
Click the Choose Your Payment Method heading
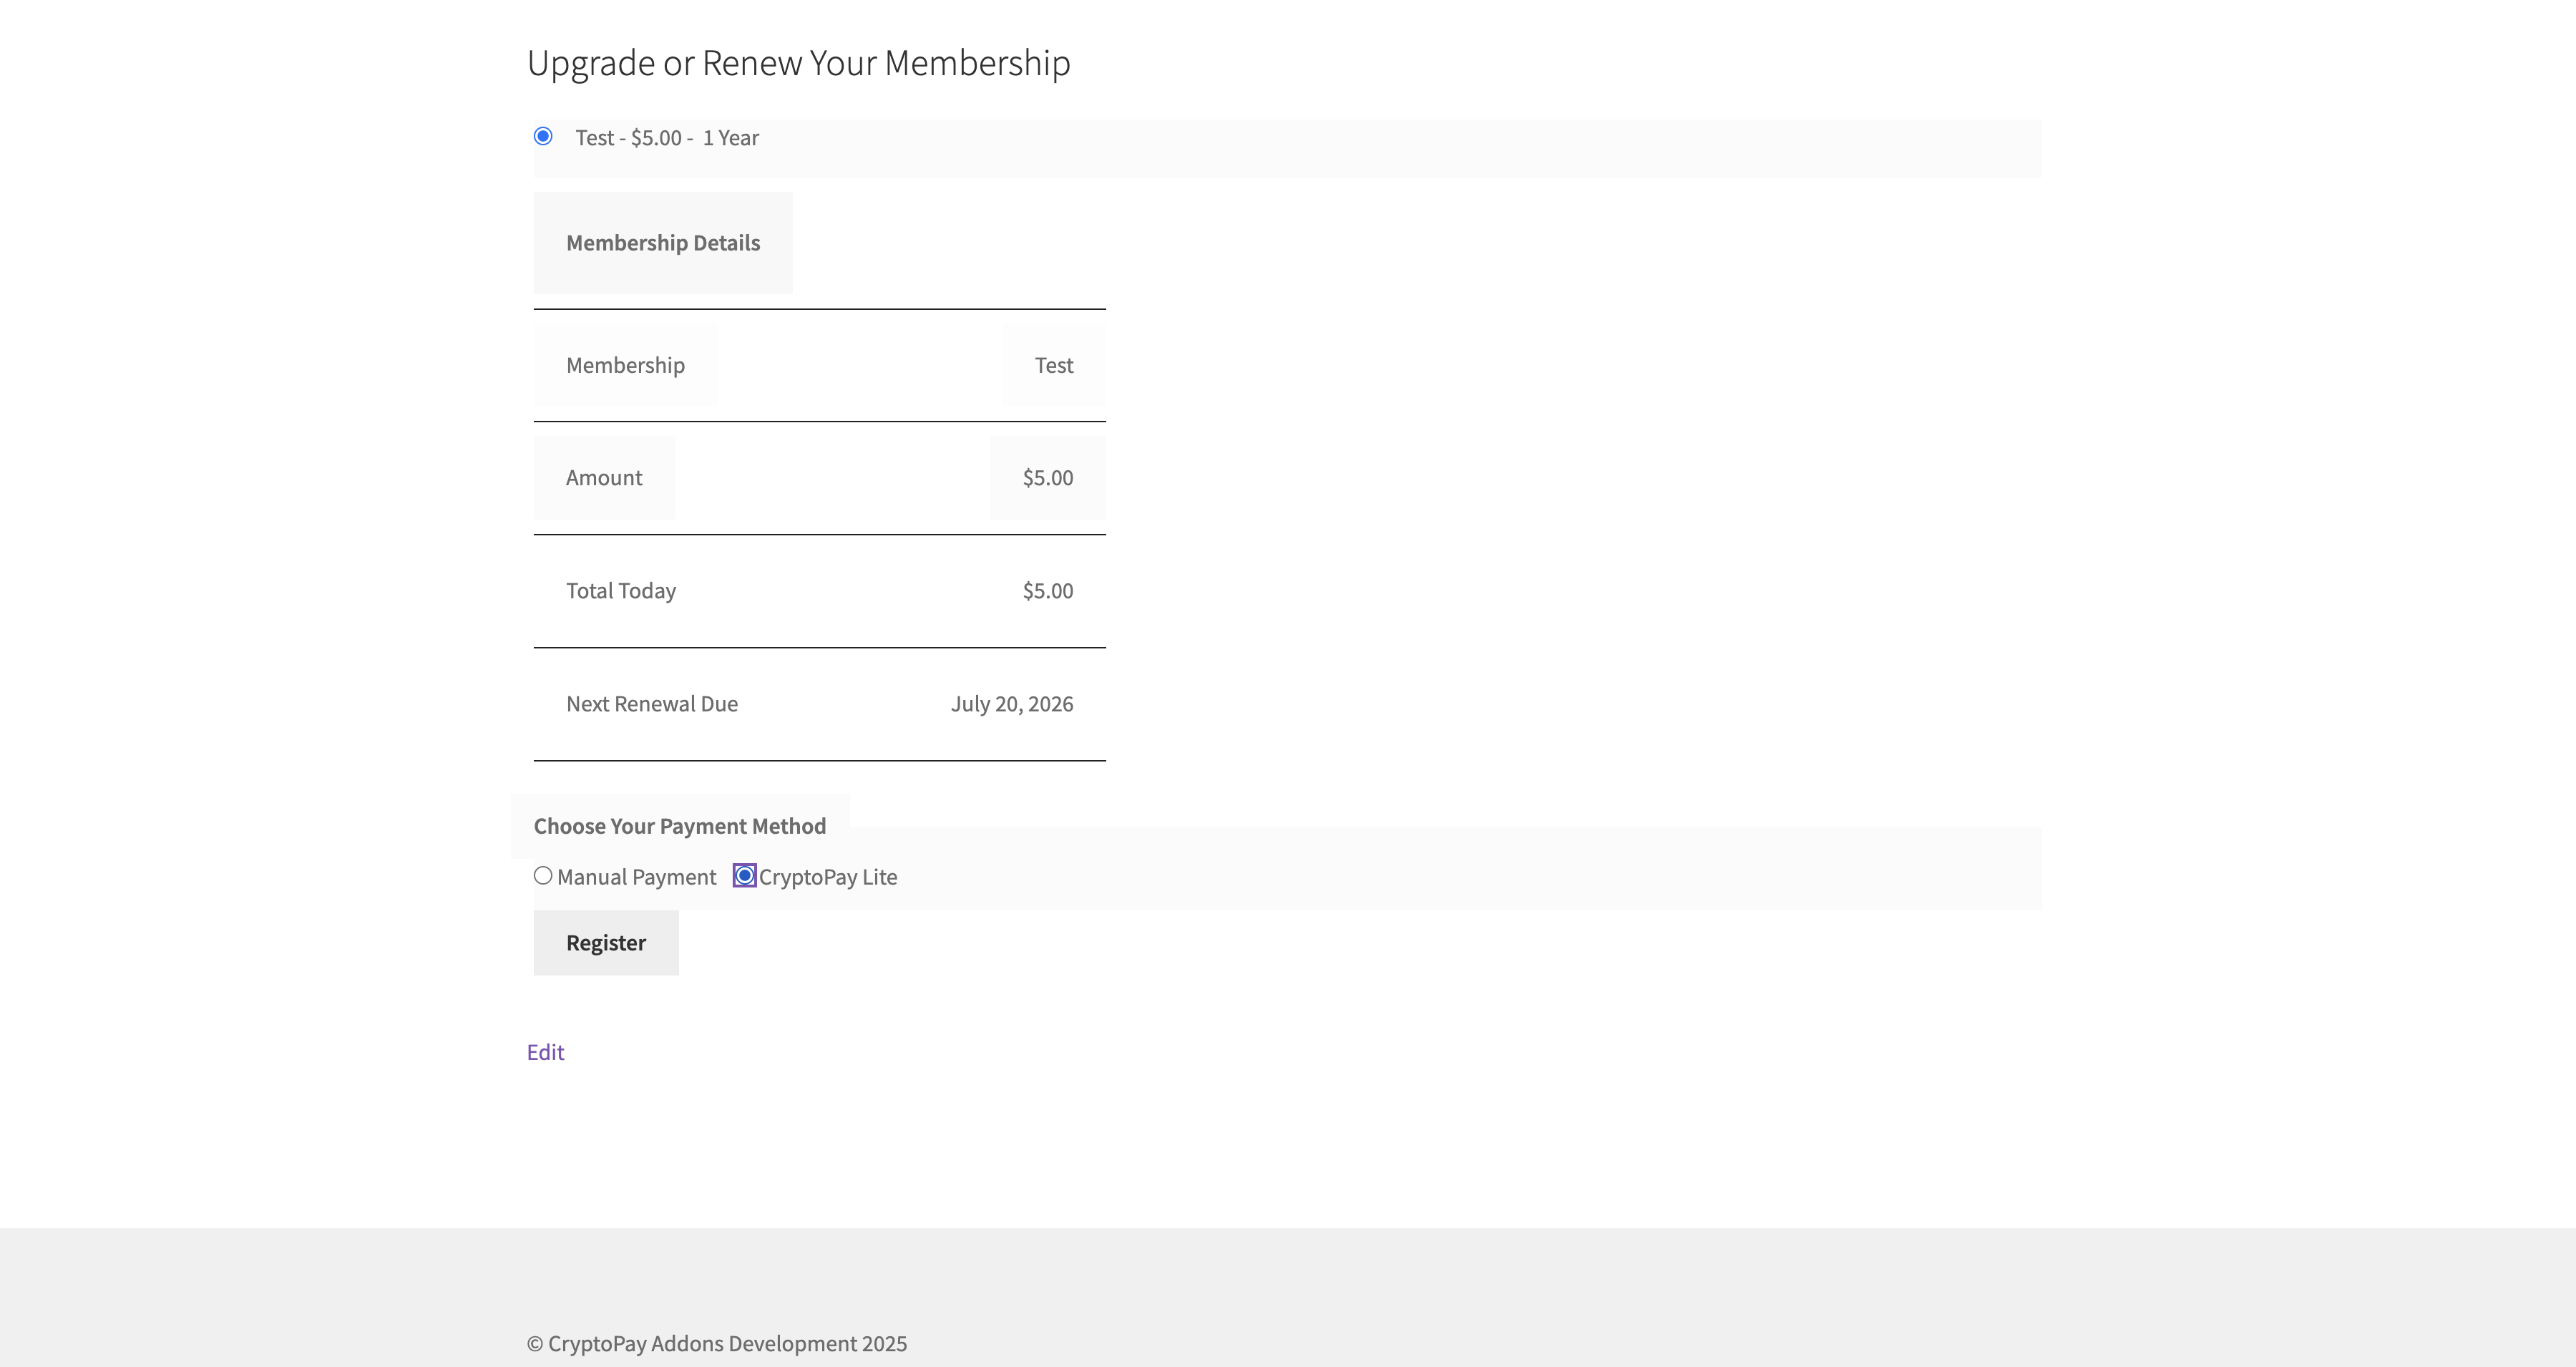(x=680, y=826)
